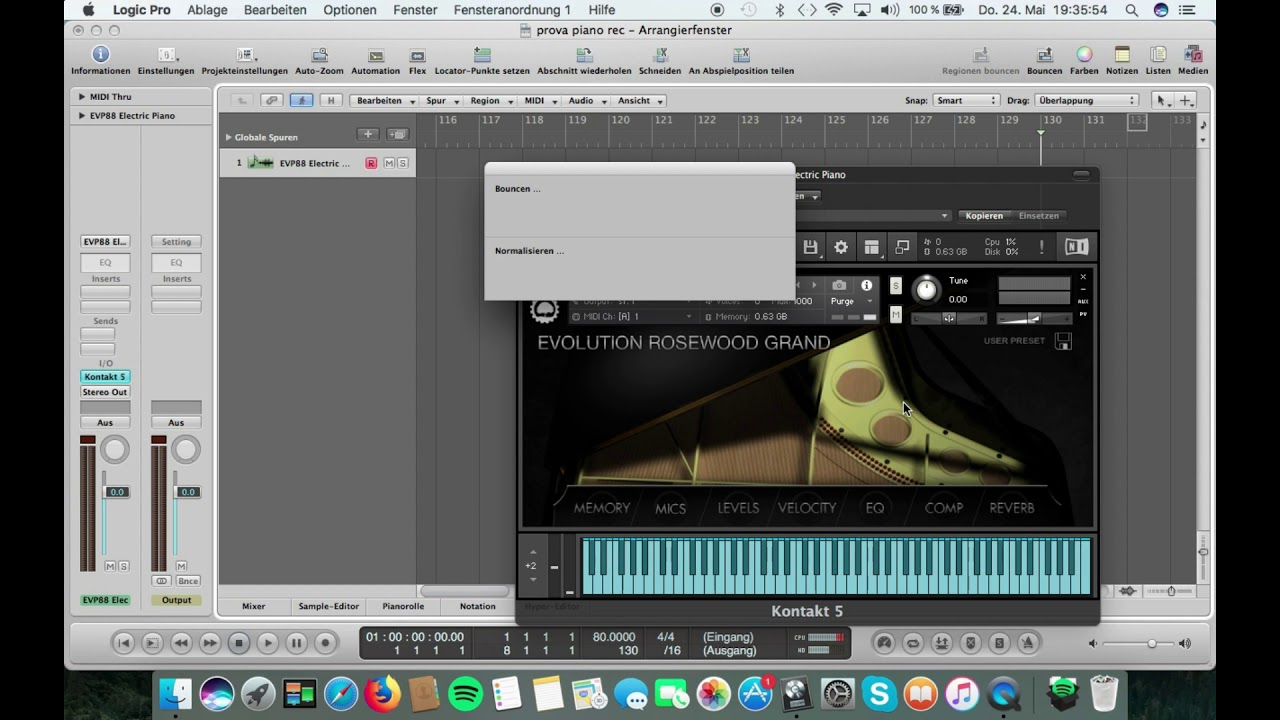
Task: Mute the EVP88 Electric track
Action: click(389, 163)
